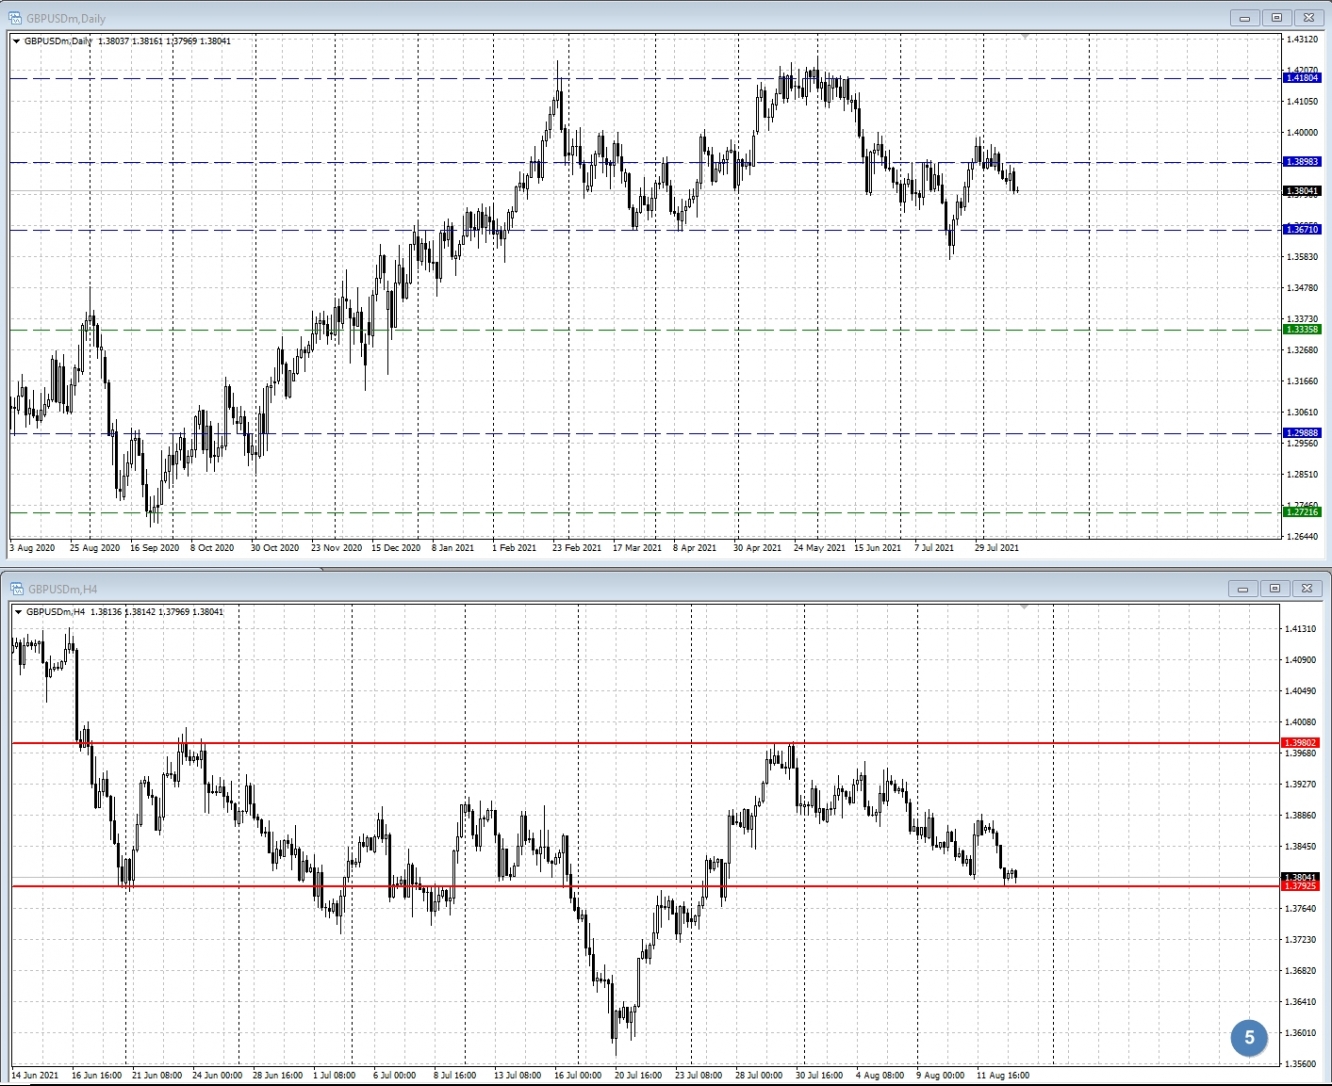Click the 23 Feb 2021 date on Daily time axis
The width and height of the screenshot is (1332, 1086).
pyautogui.click(x=577, y=548)
